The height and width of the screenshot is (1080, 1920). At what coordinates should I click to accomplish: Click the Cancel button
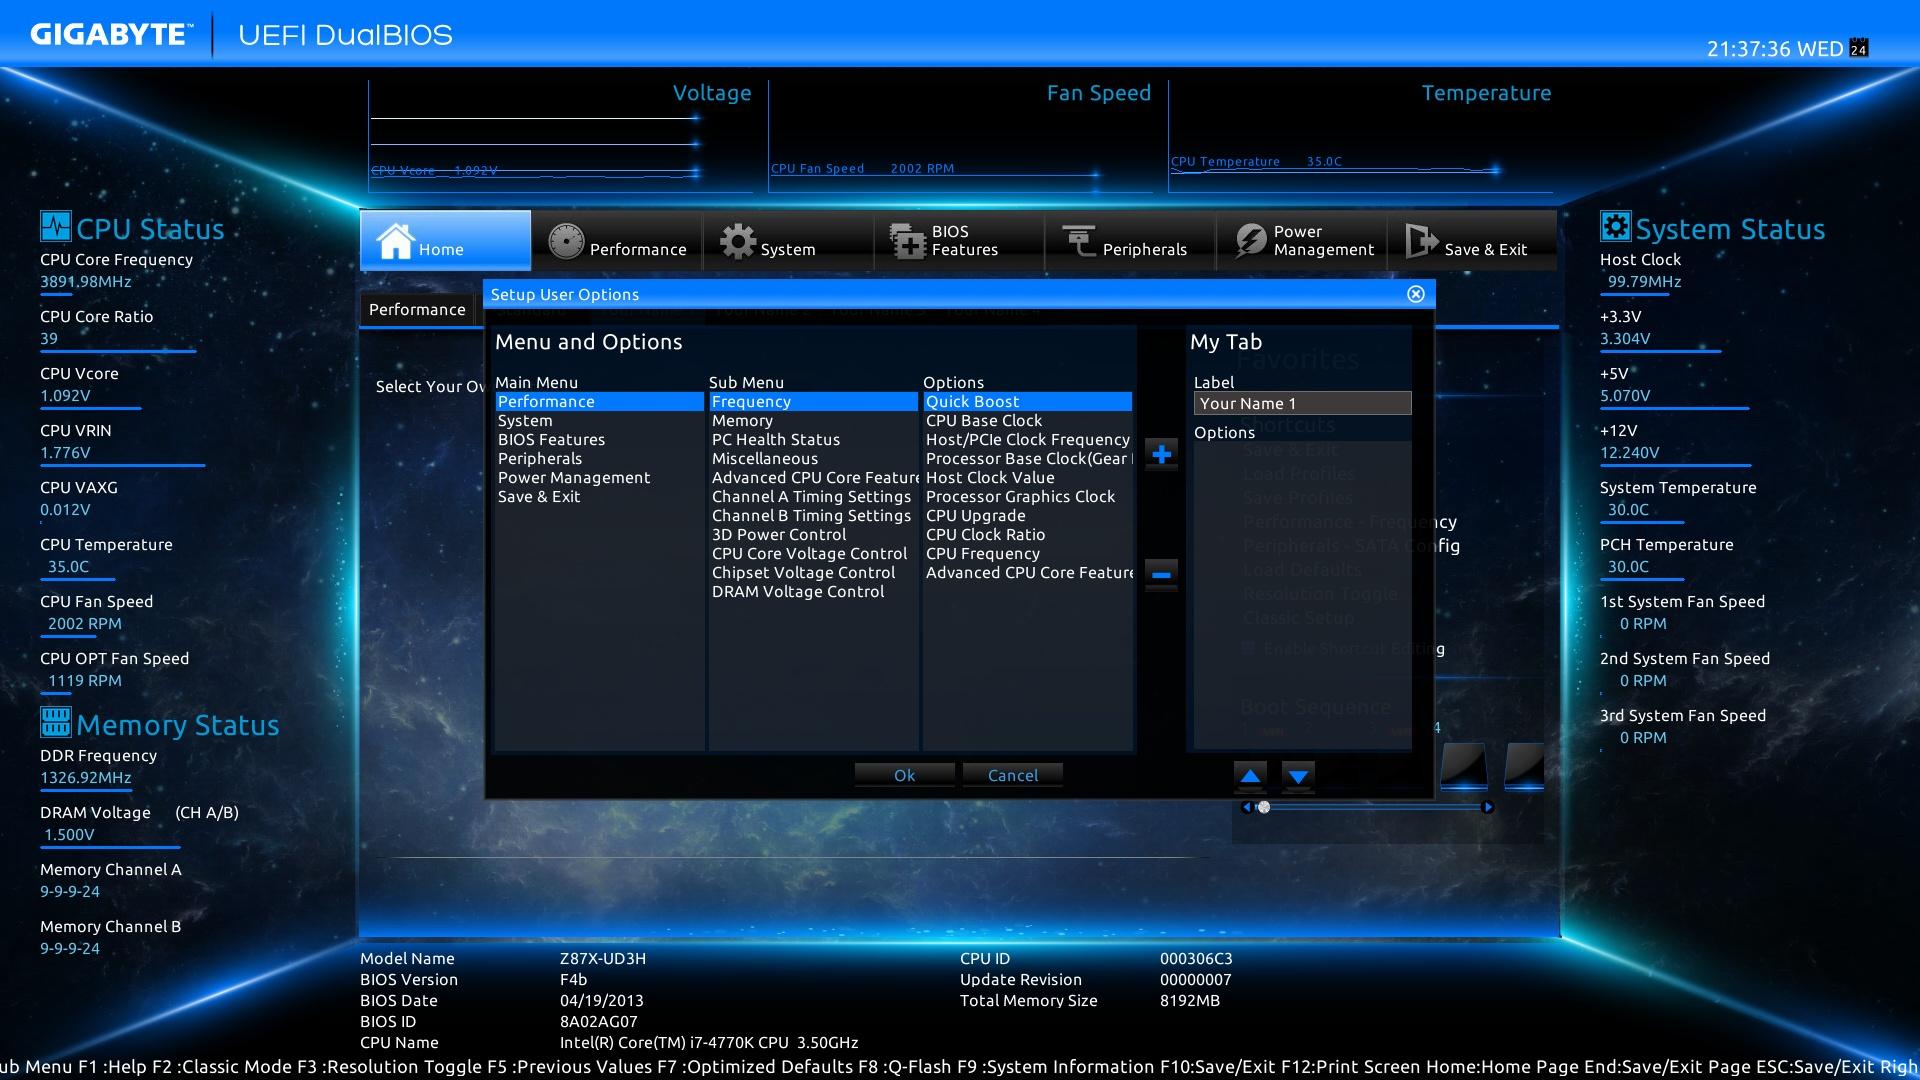click(1012, 775)
